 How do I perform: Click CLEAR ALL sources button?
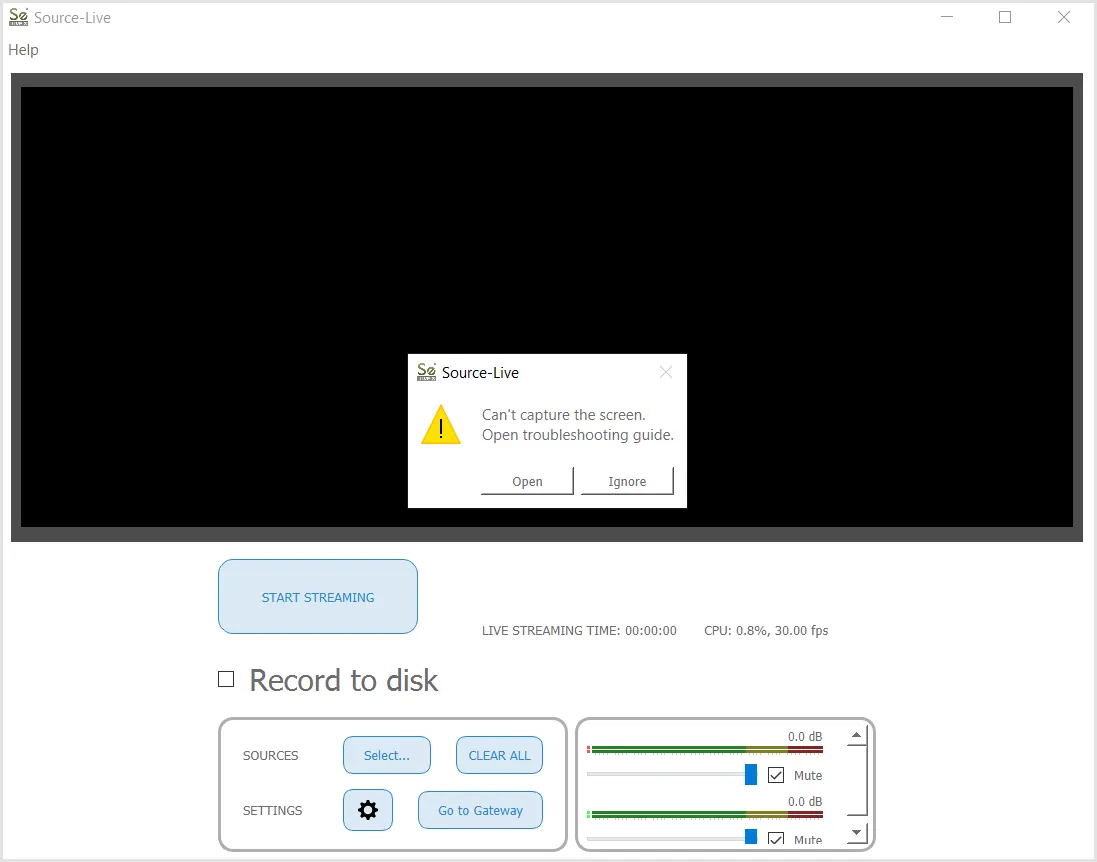click(500, 755)
